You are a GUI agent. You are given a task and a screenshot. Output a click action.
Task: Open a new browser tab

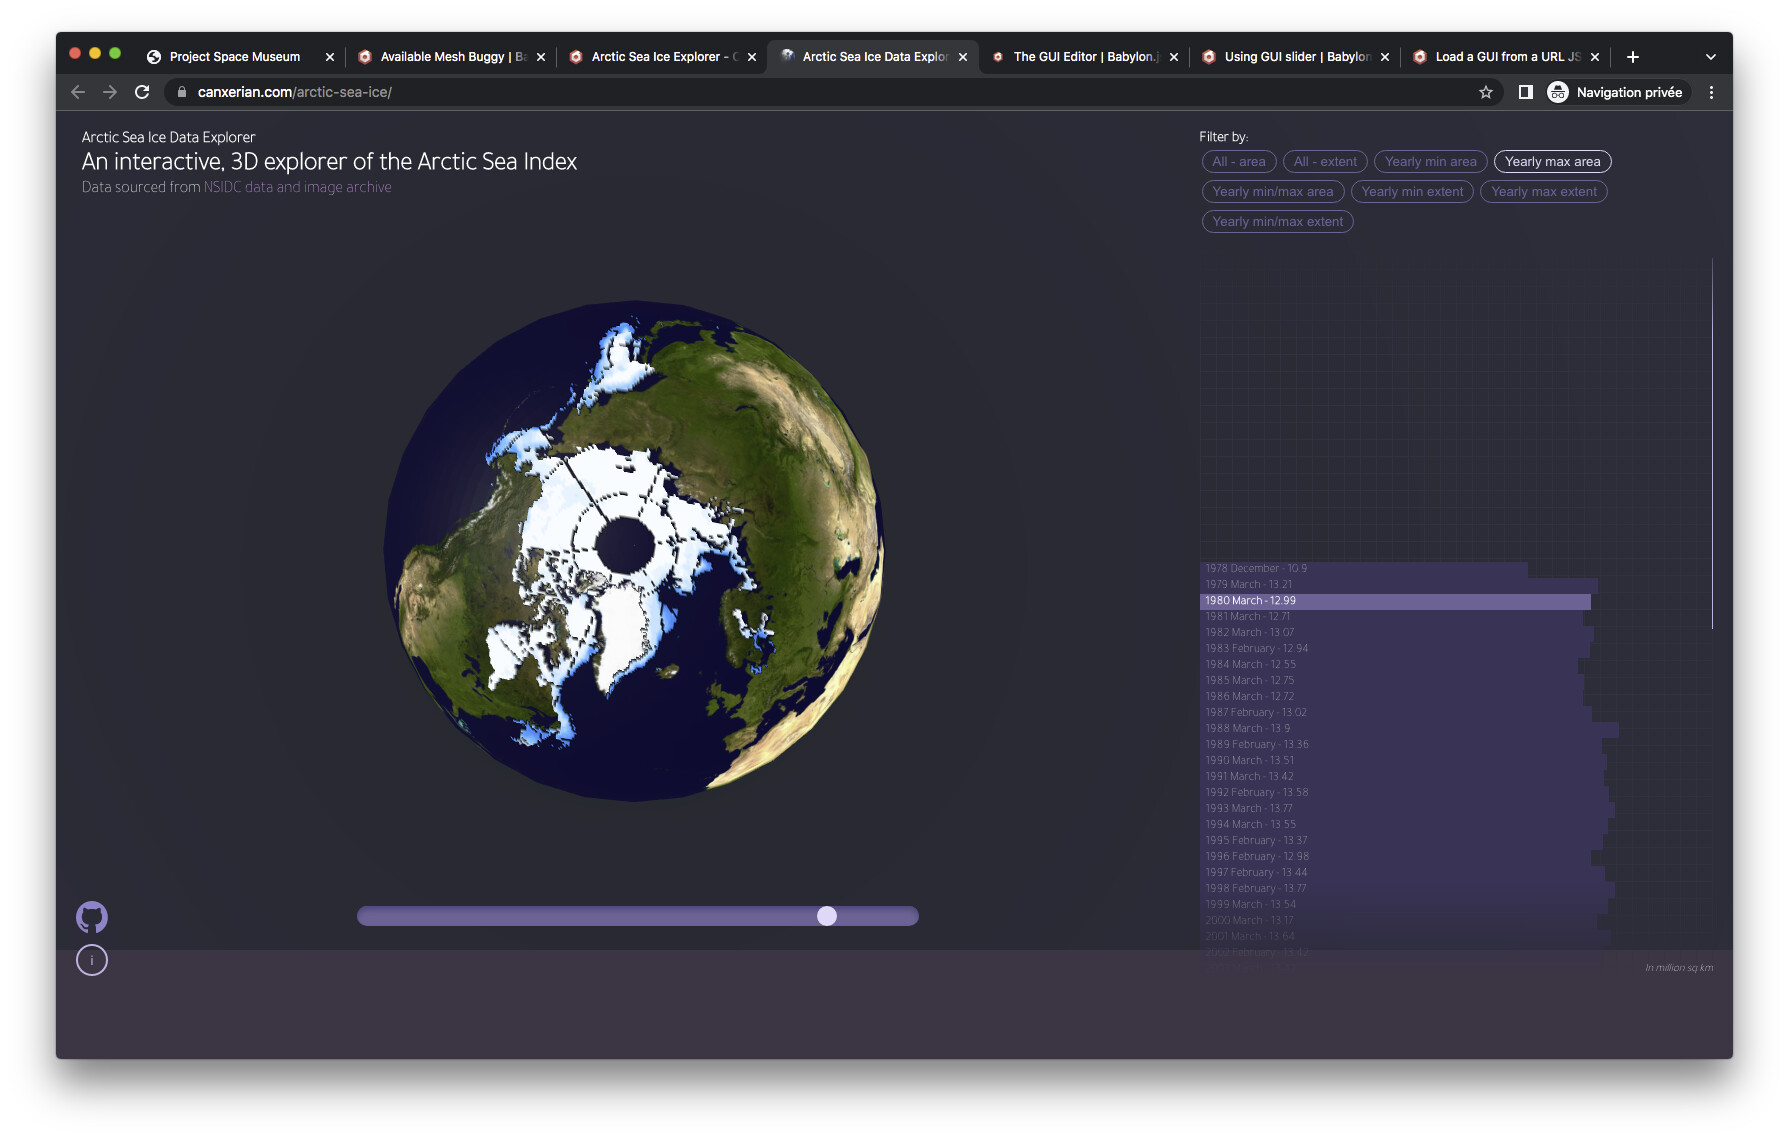[1633, 57]
